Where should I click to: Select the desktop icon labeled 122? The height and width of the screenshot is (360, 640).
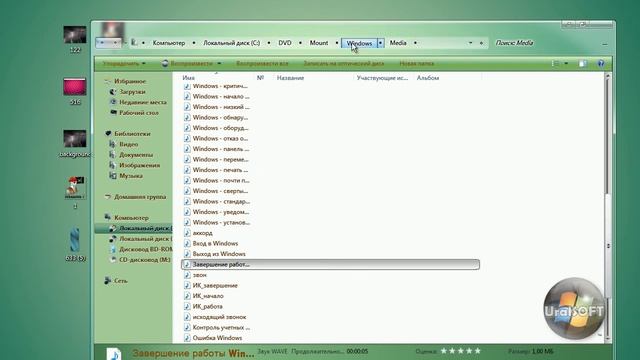pos(75,39)
